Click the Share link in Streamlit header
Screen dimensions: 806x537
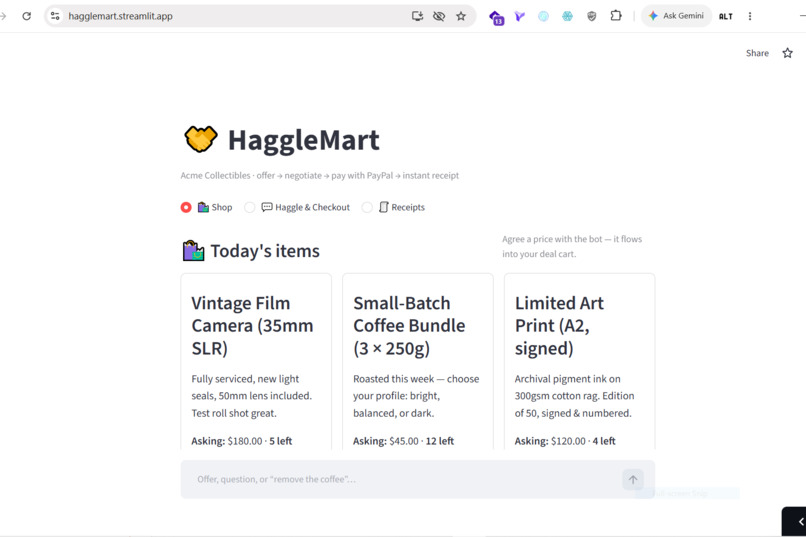(757, 53)
